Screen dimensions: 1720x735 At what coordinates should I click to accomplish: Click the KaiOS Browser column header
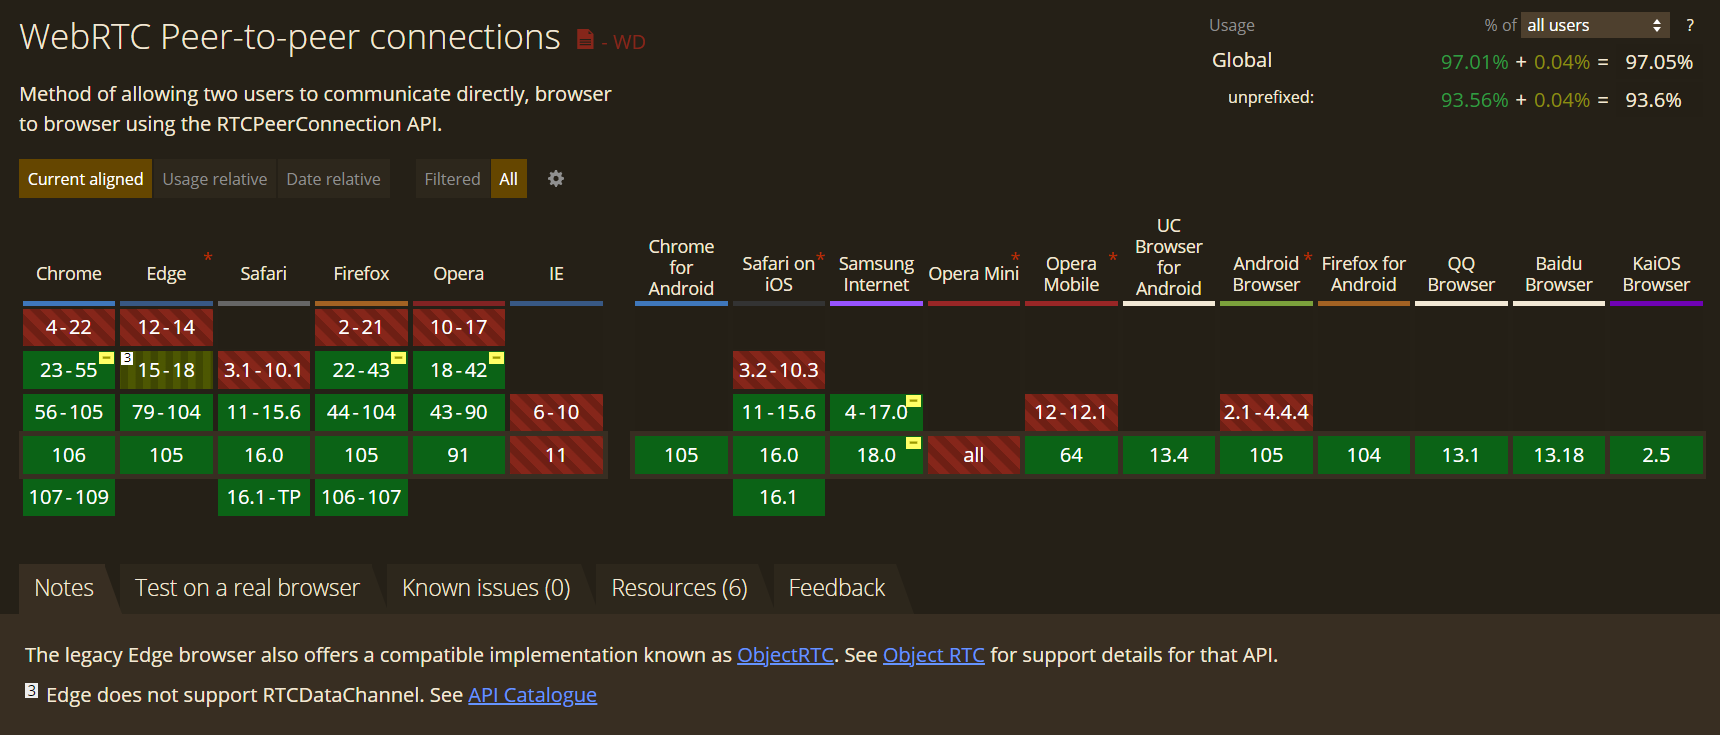(1656, 274)
